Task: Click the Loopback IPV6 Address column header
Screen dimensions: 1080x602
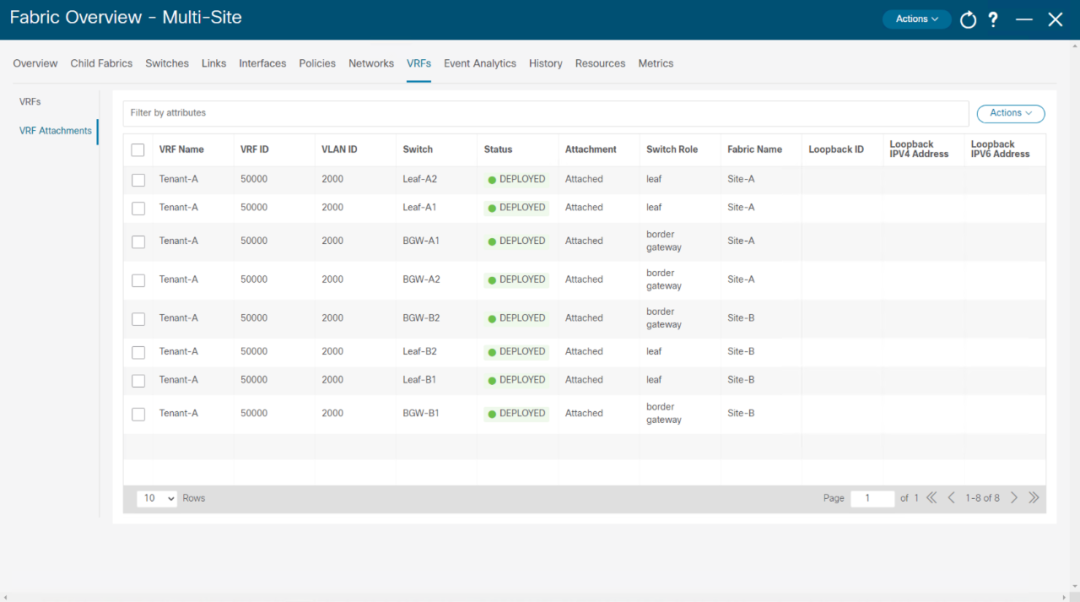Action: pos(1000,149)
